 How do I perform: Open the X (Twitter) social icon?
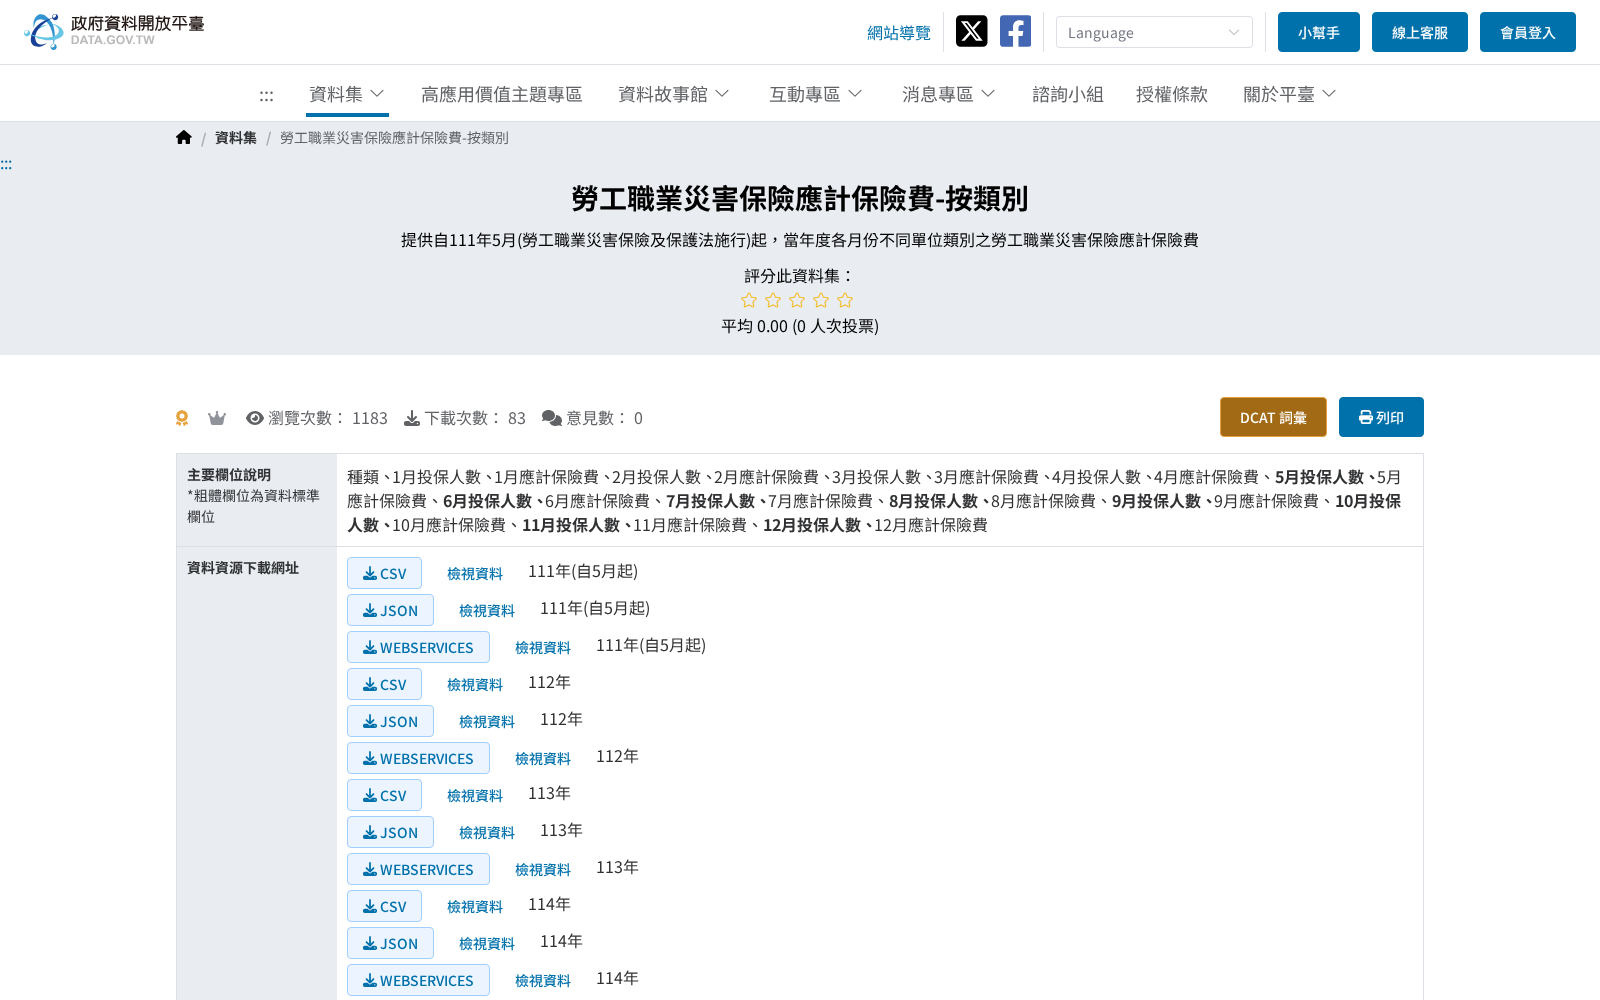[x=971, y=31]
